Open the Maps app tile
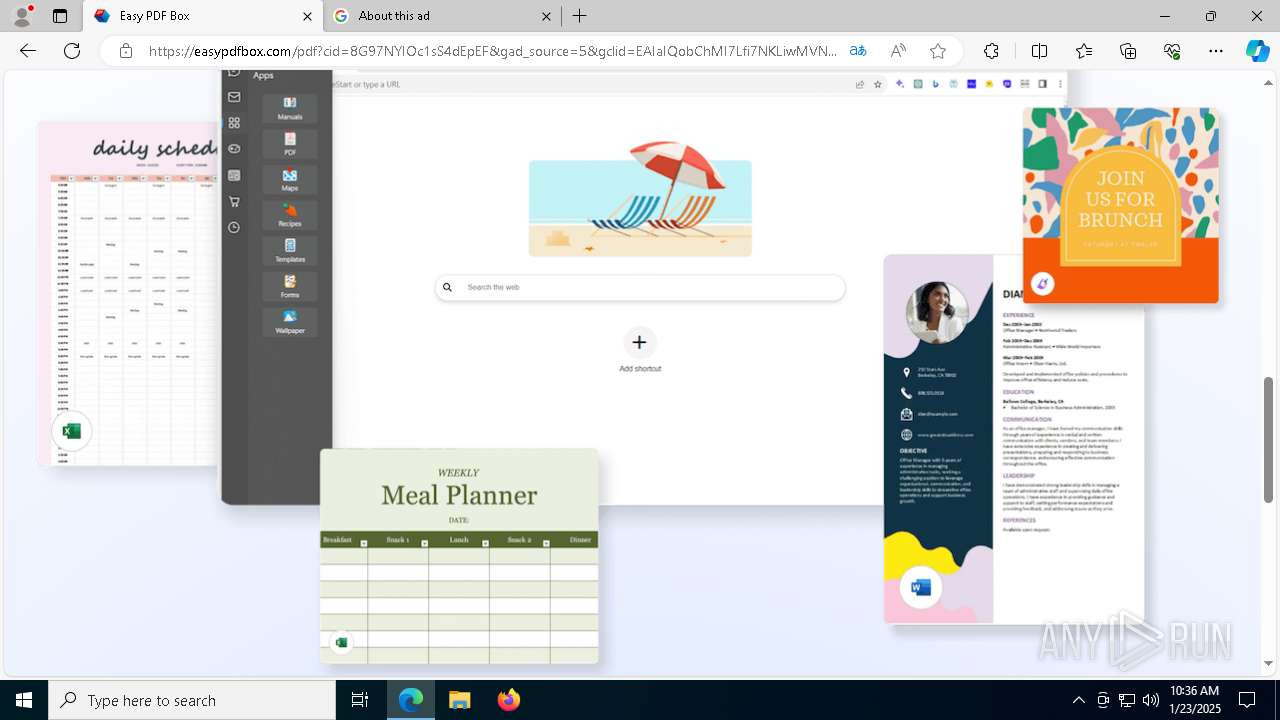Viewport: 1280px width, 720px height. (290, 180)
